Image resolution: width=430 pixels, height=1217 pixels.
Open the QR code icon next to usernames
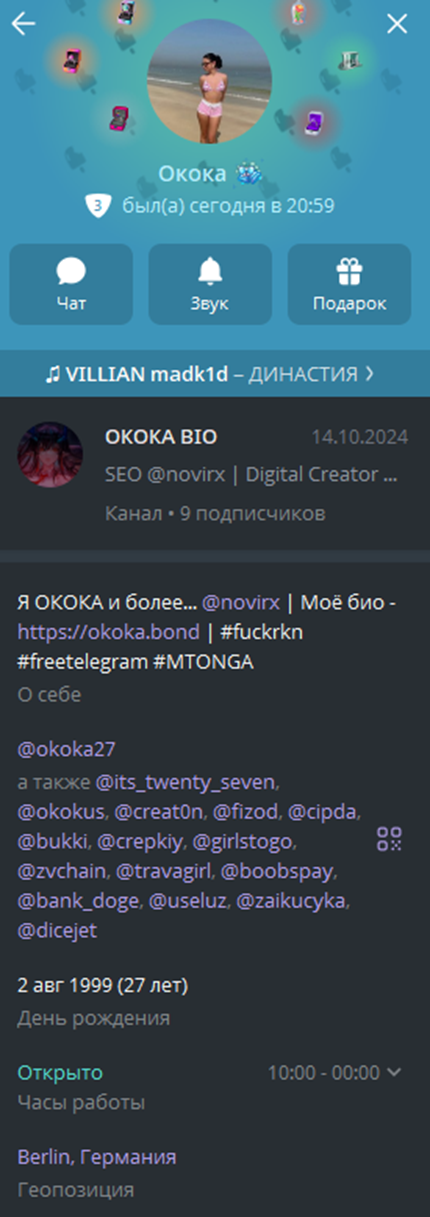click(x=389, y=838)
